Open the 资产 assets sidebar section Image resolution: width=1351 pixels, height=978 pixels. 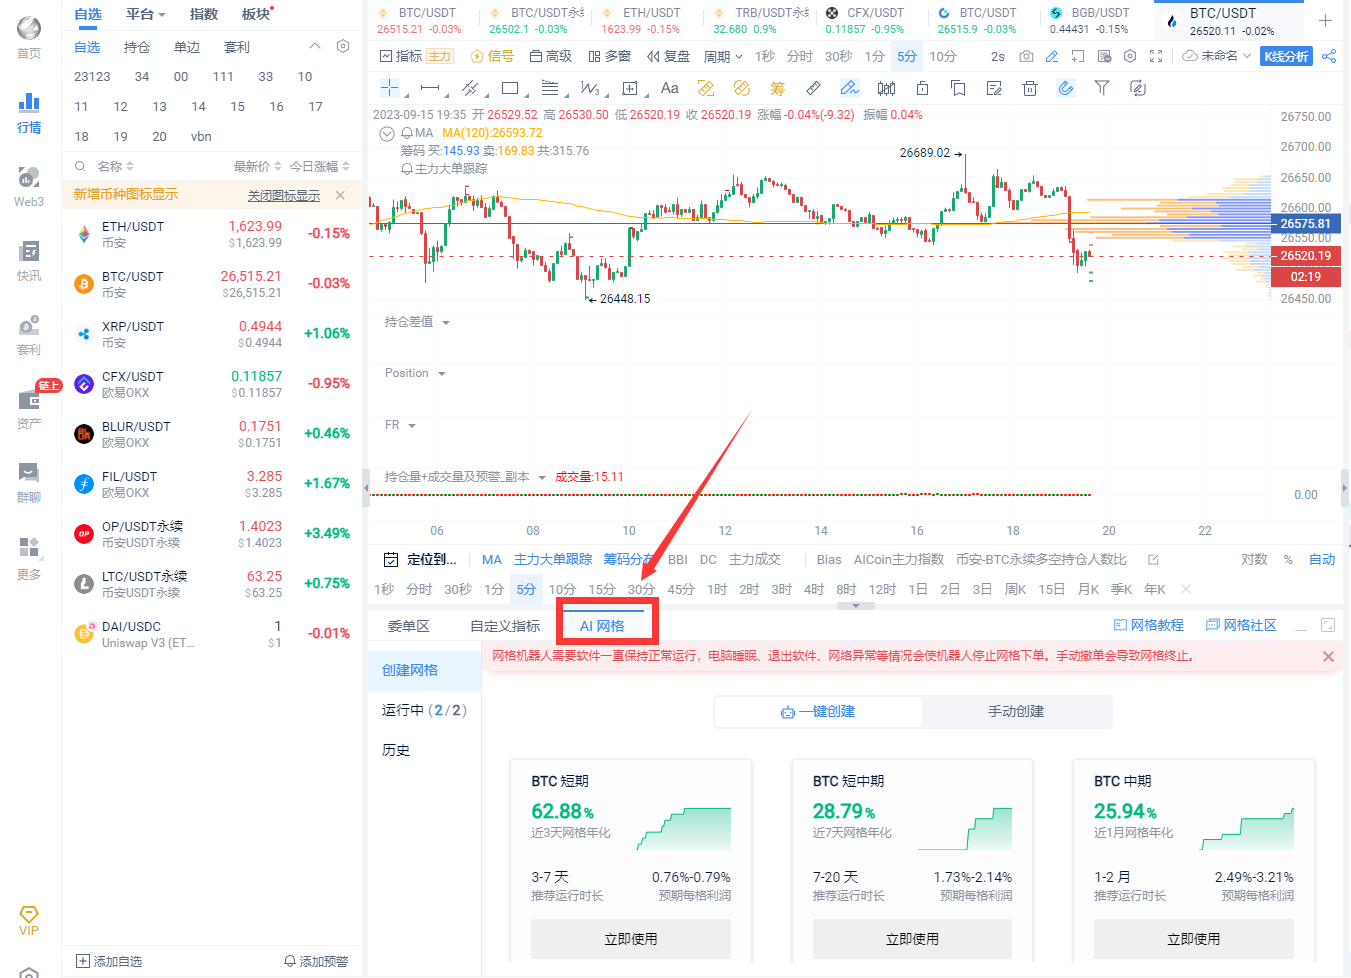click(x=29, y=408)
